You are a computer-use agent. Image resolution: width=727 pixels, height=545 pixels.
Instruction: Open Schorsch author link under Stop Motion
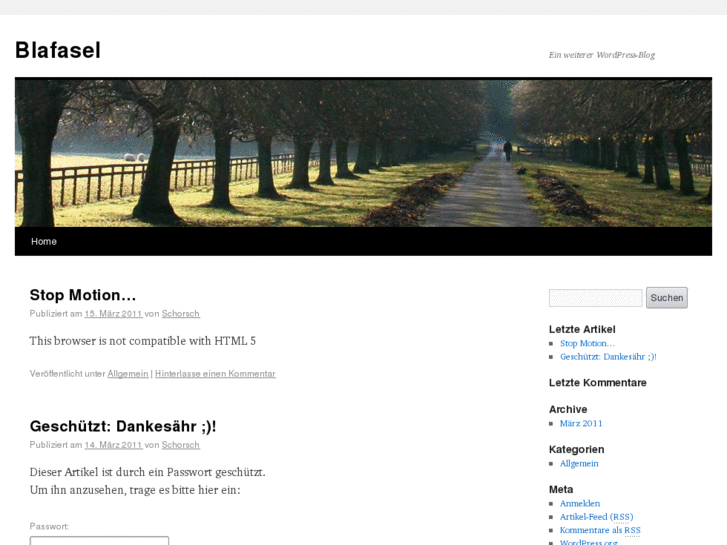coord(180,314)
